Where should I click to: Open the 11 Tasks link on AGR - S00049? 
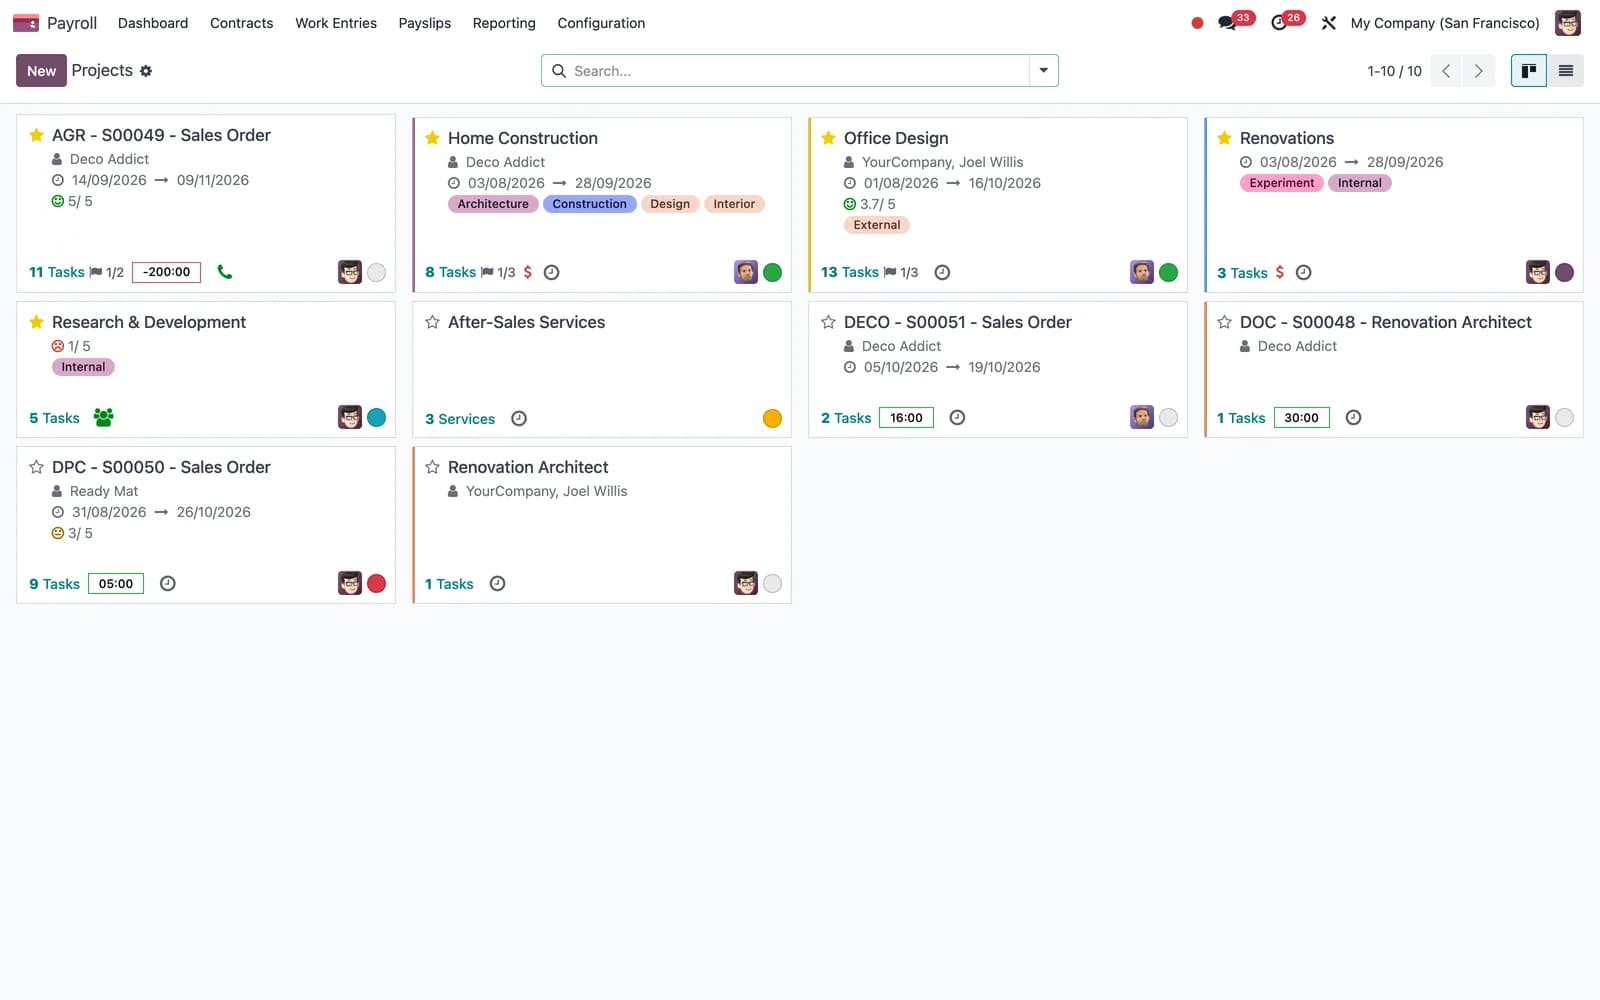coord(57,272)
